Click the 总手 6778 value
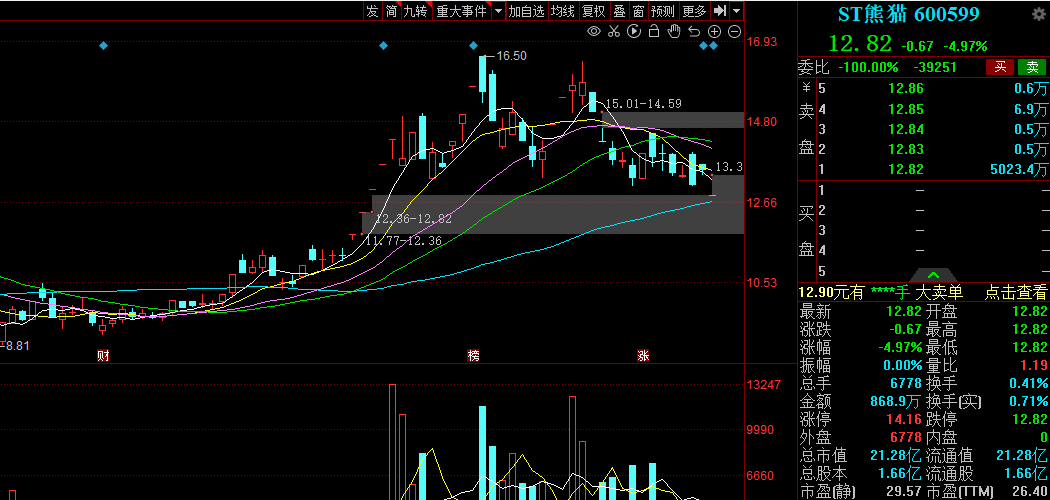This screenshot has height=500, width=1050. 907,384
